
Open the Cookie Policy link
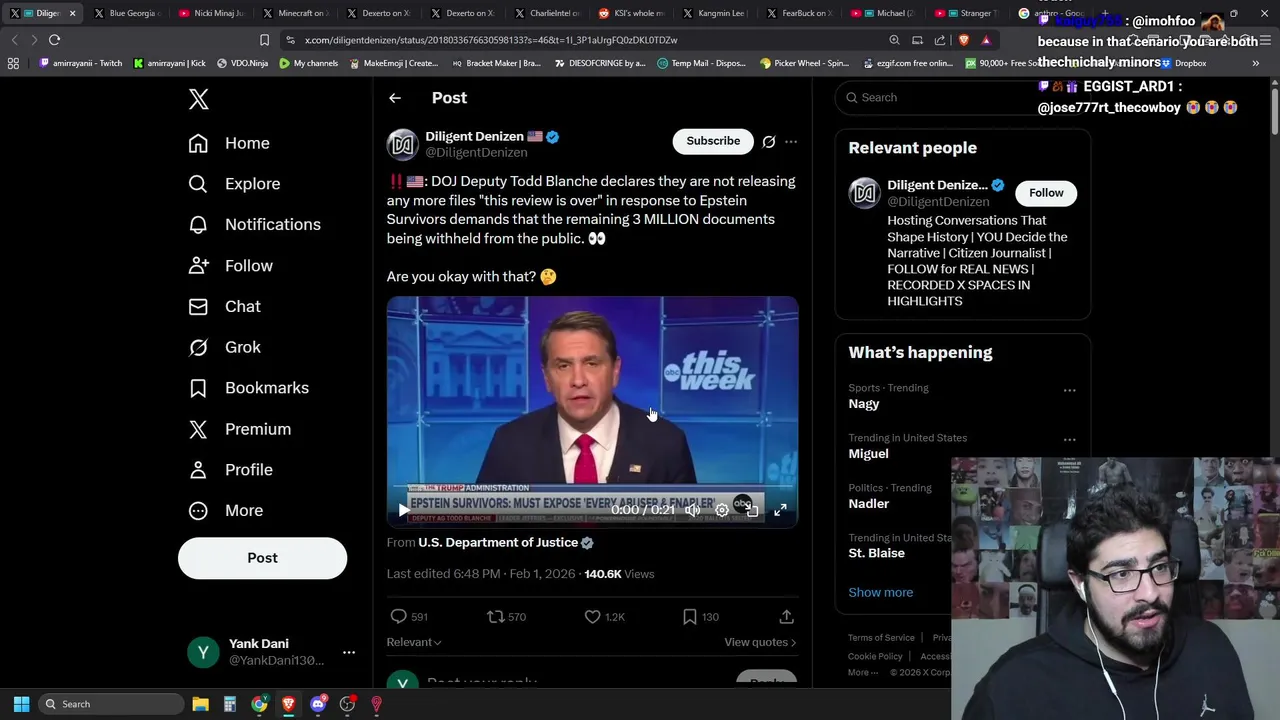point(875,657)
